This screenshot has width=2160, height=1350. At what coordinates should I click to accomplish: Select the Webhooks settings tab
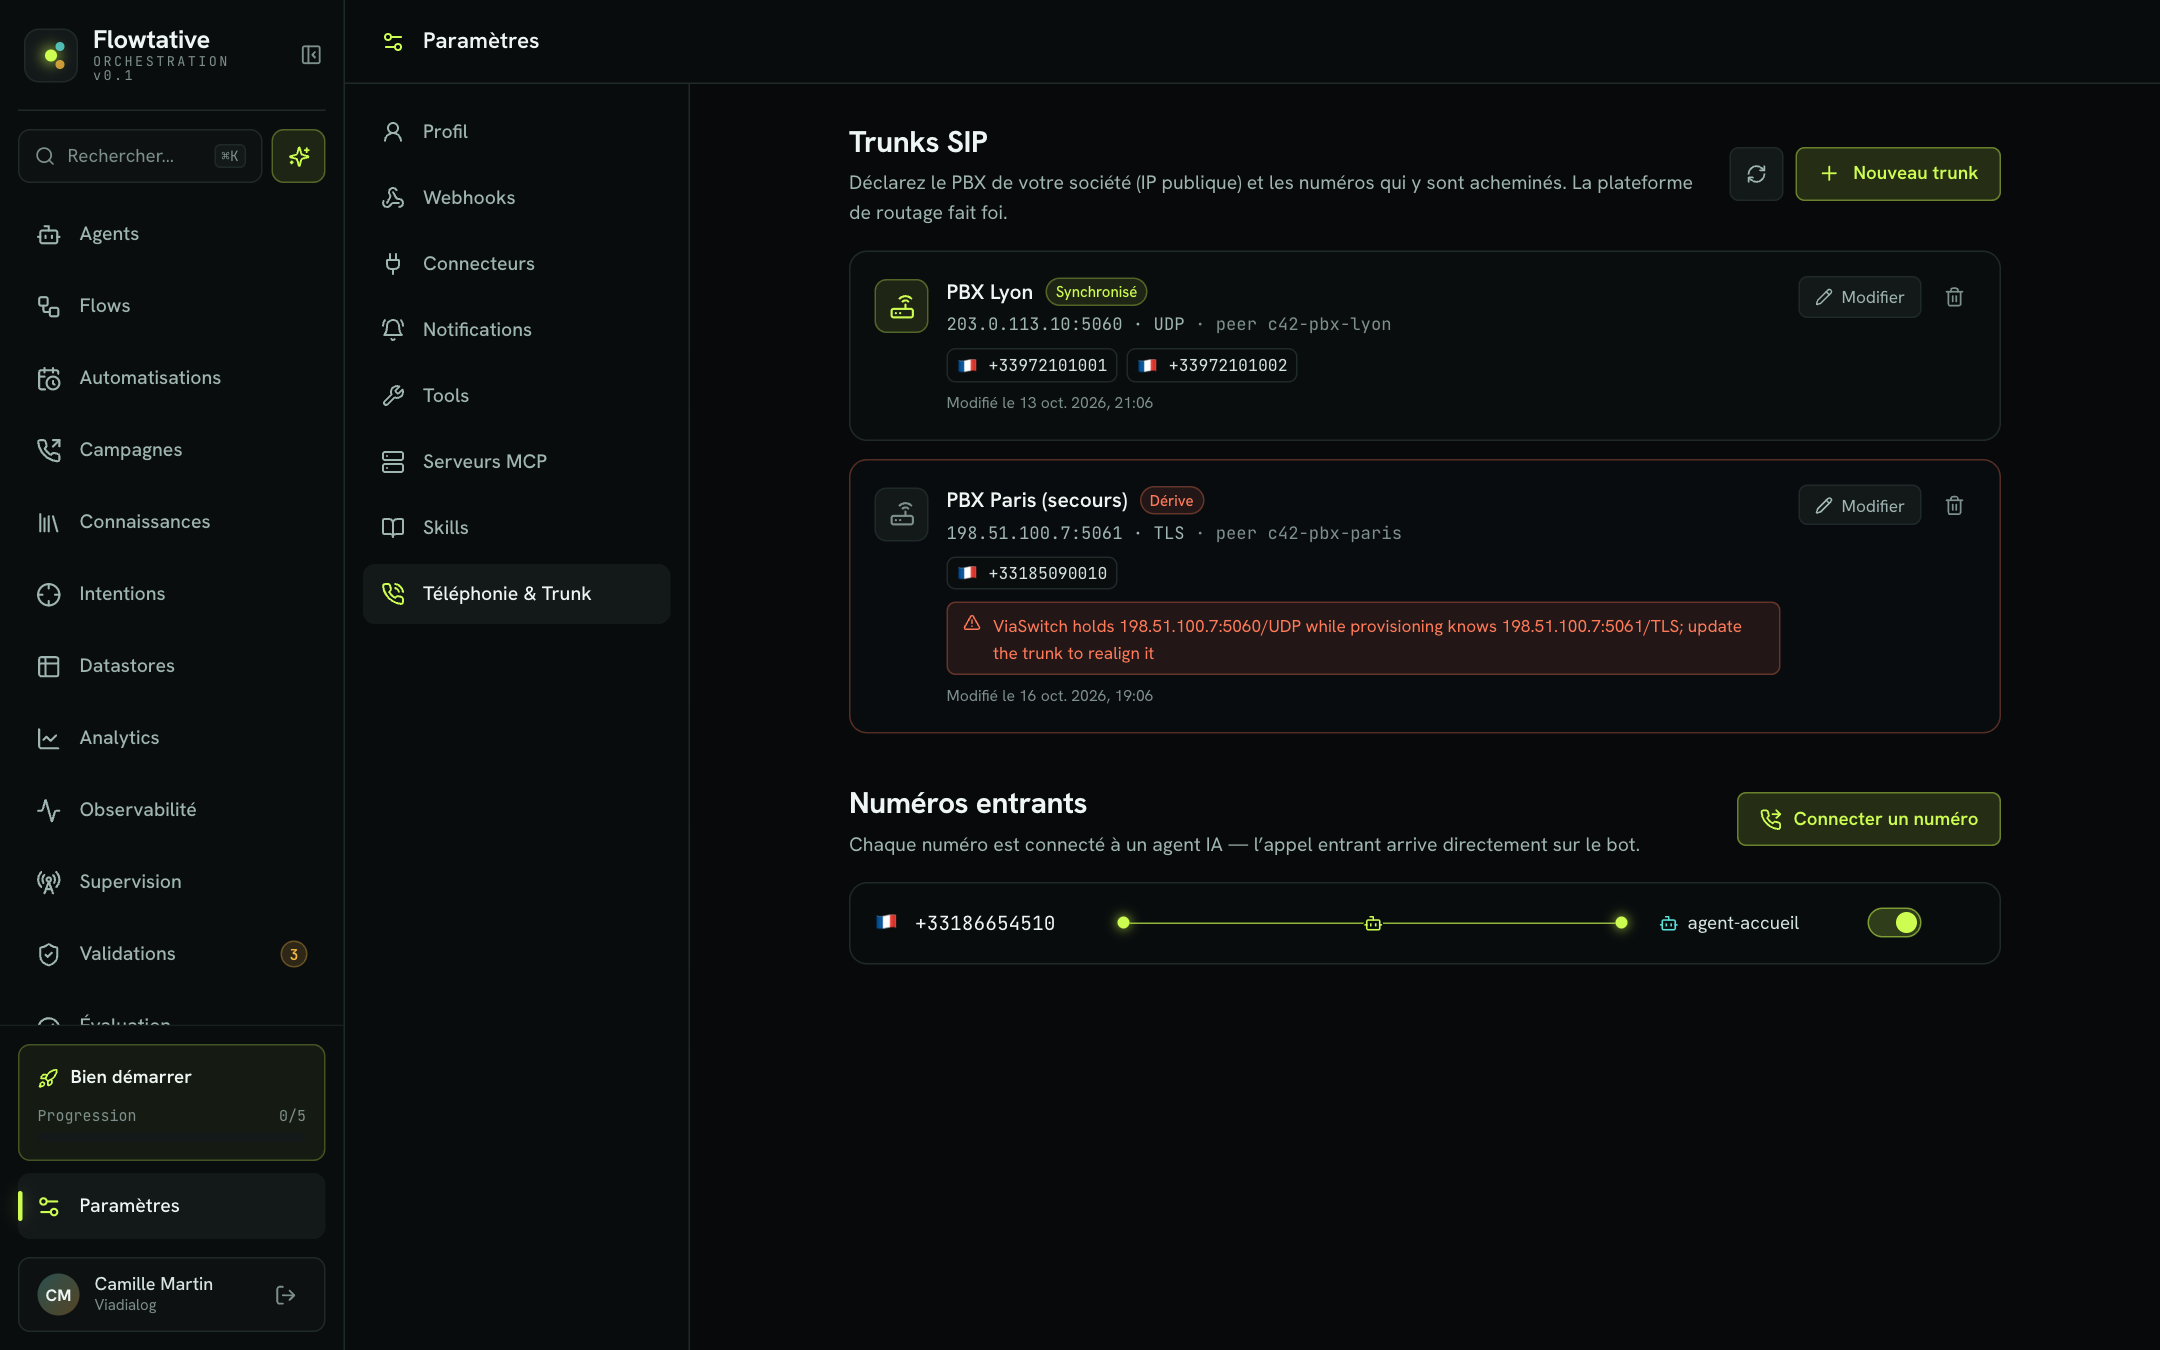point(516,198)
